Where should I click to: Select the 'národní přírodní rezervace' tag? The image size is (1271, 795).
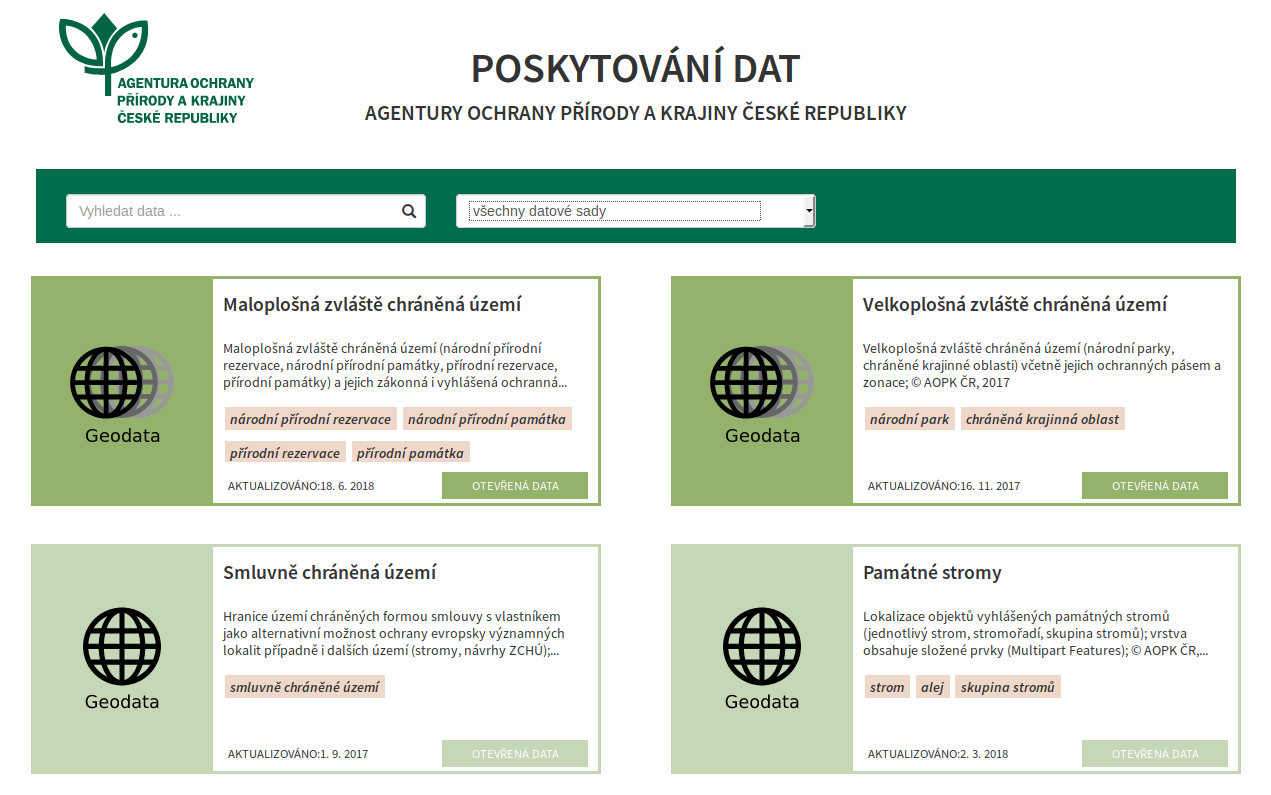point(311,419)
